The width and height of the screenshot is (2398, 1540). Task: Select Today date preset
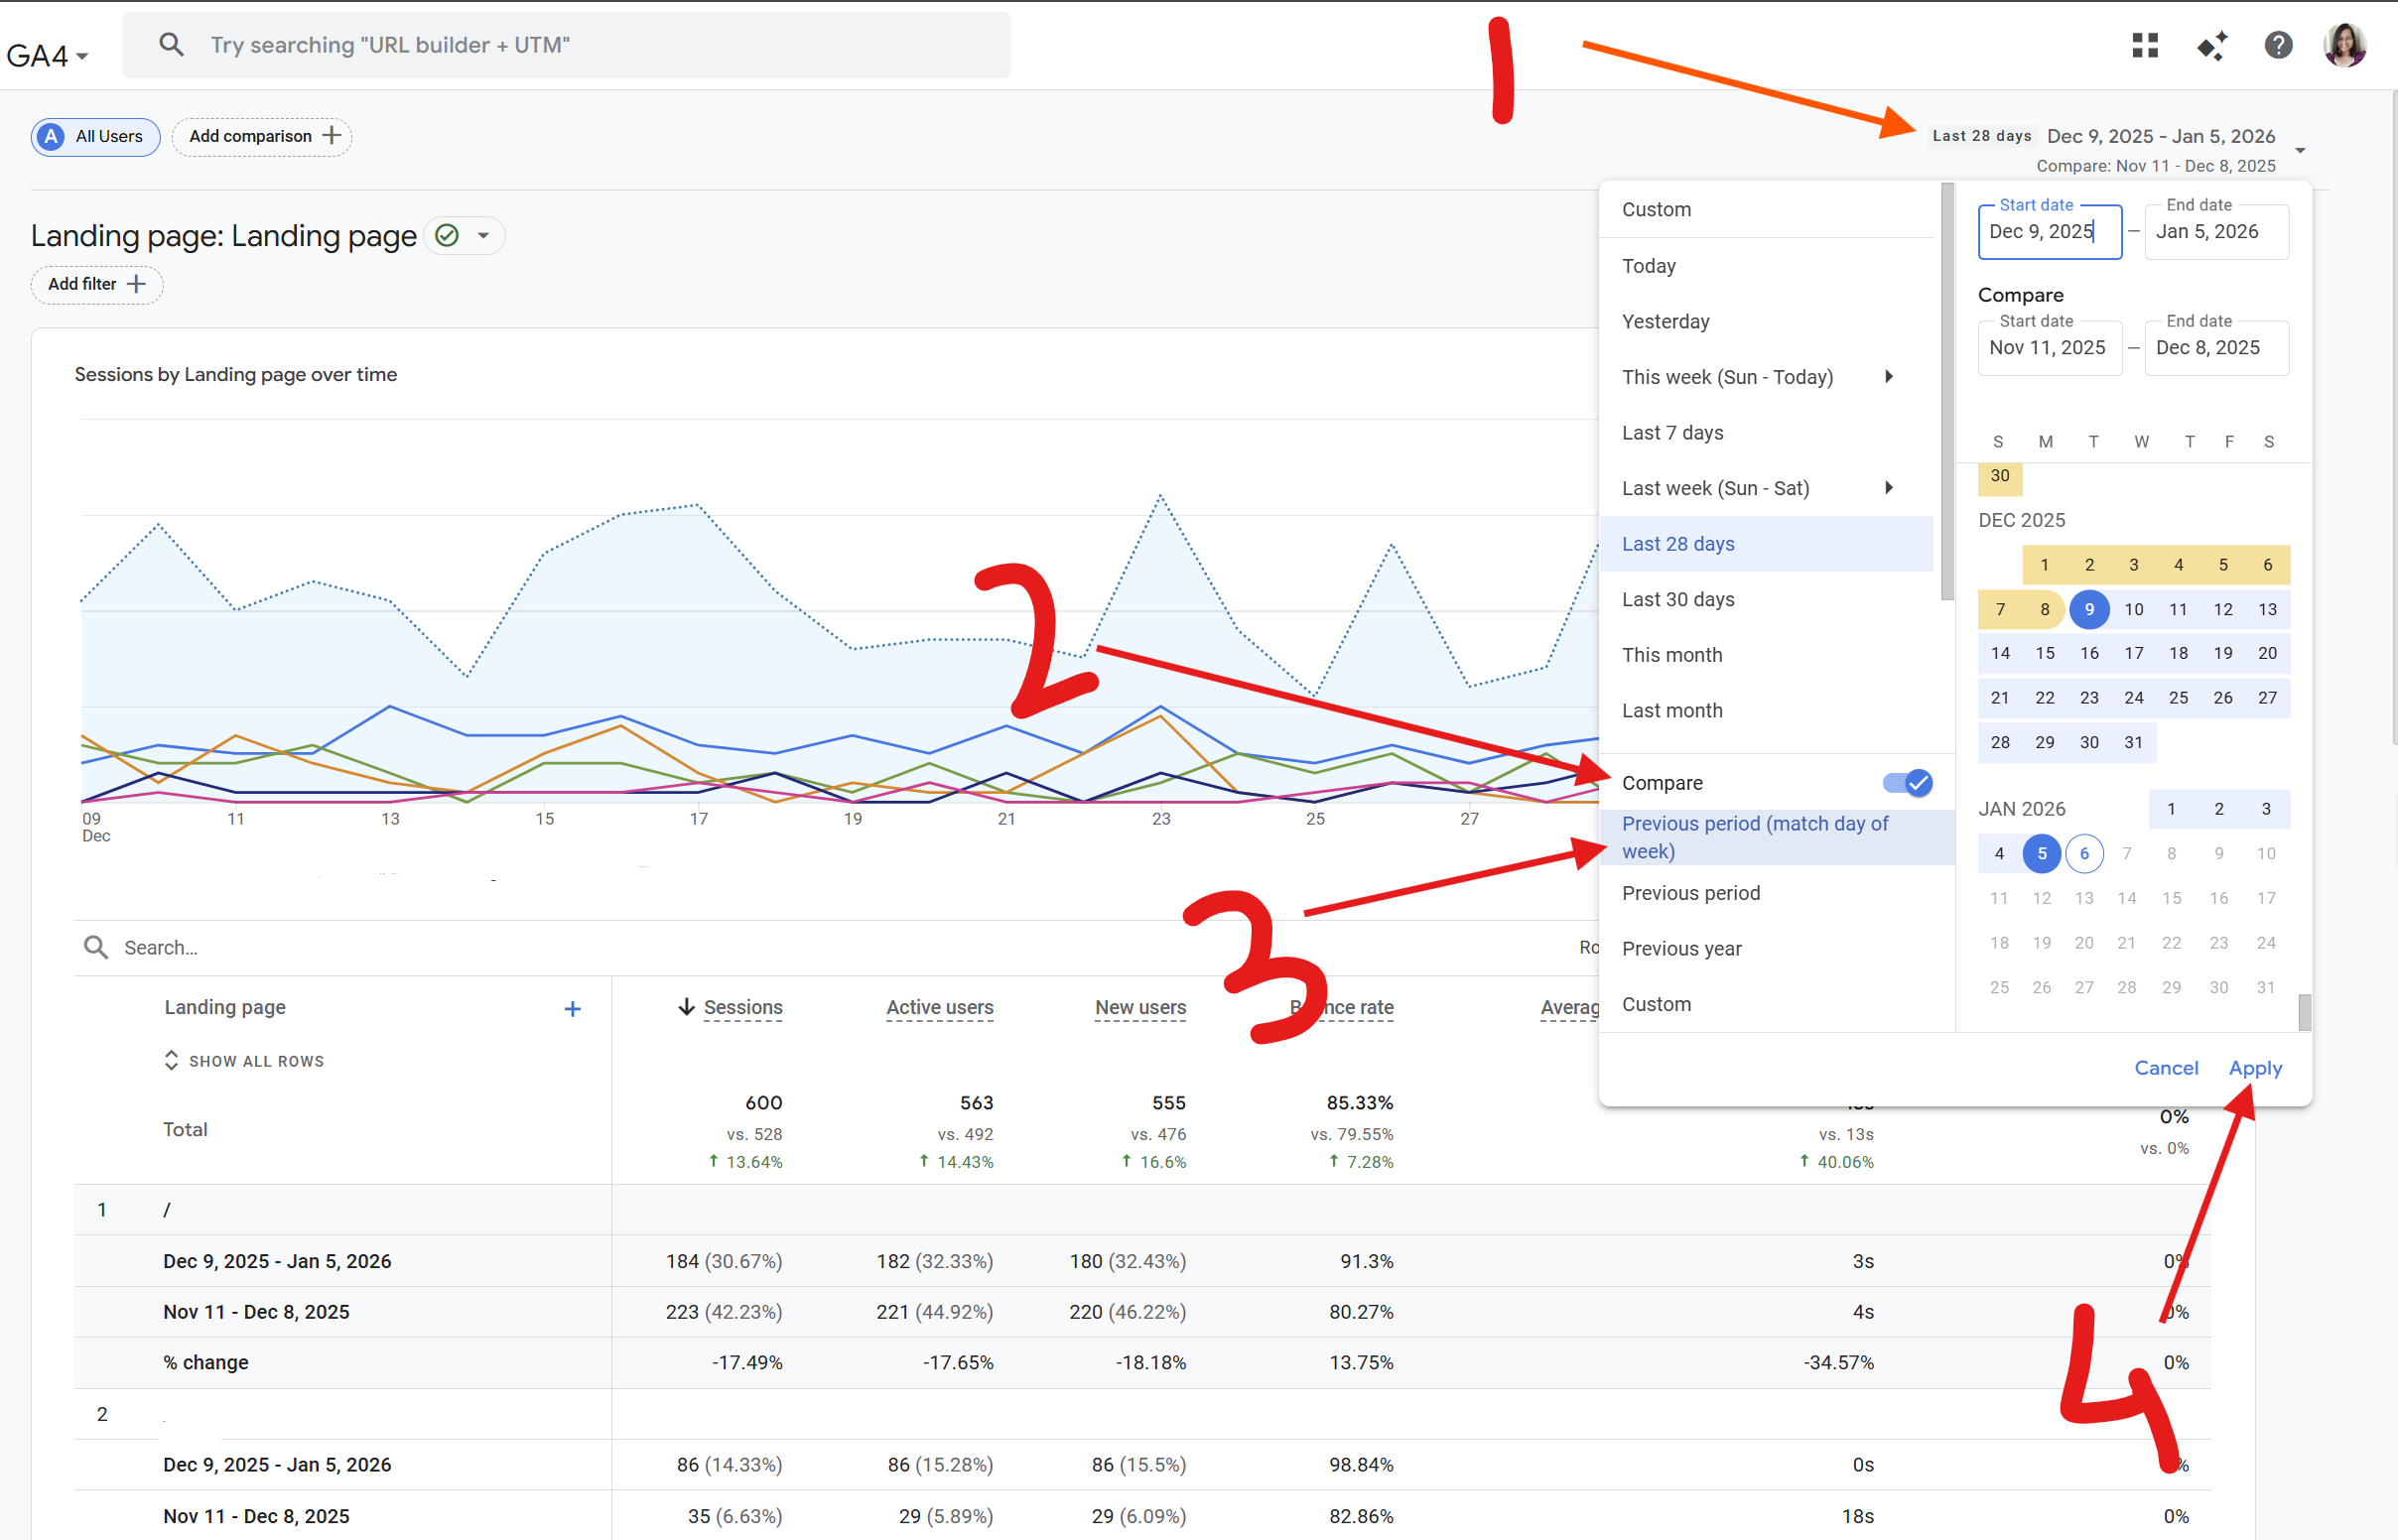pos(1766,265)
